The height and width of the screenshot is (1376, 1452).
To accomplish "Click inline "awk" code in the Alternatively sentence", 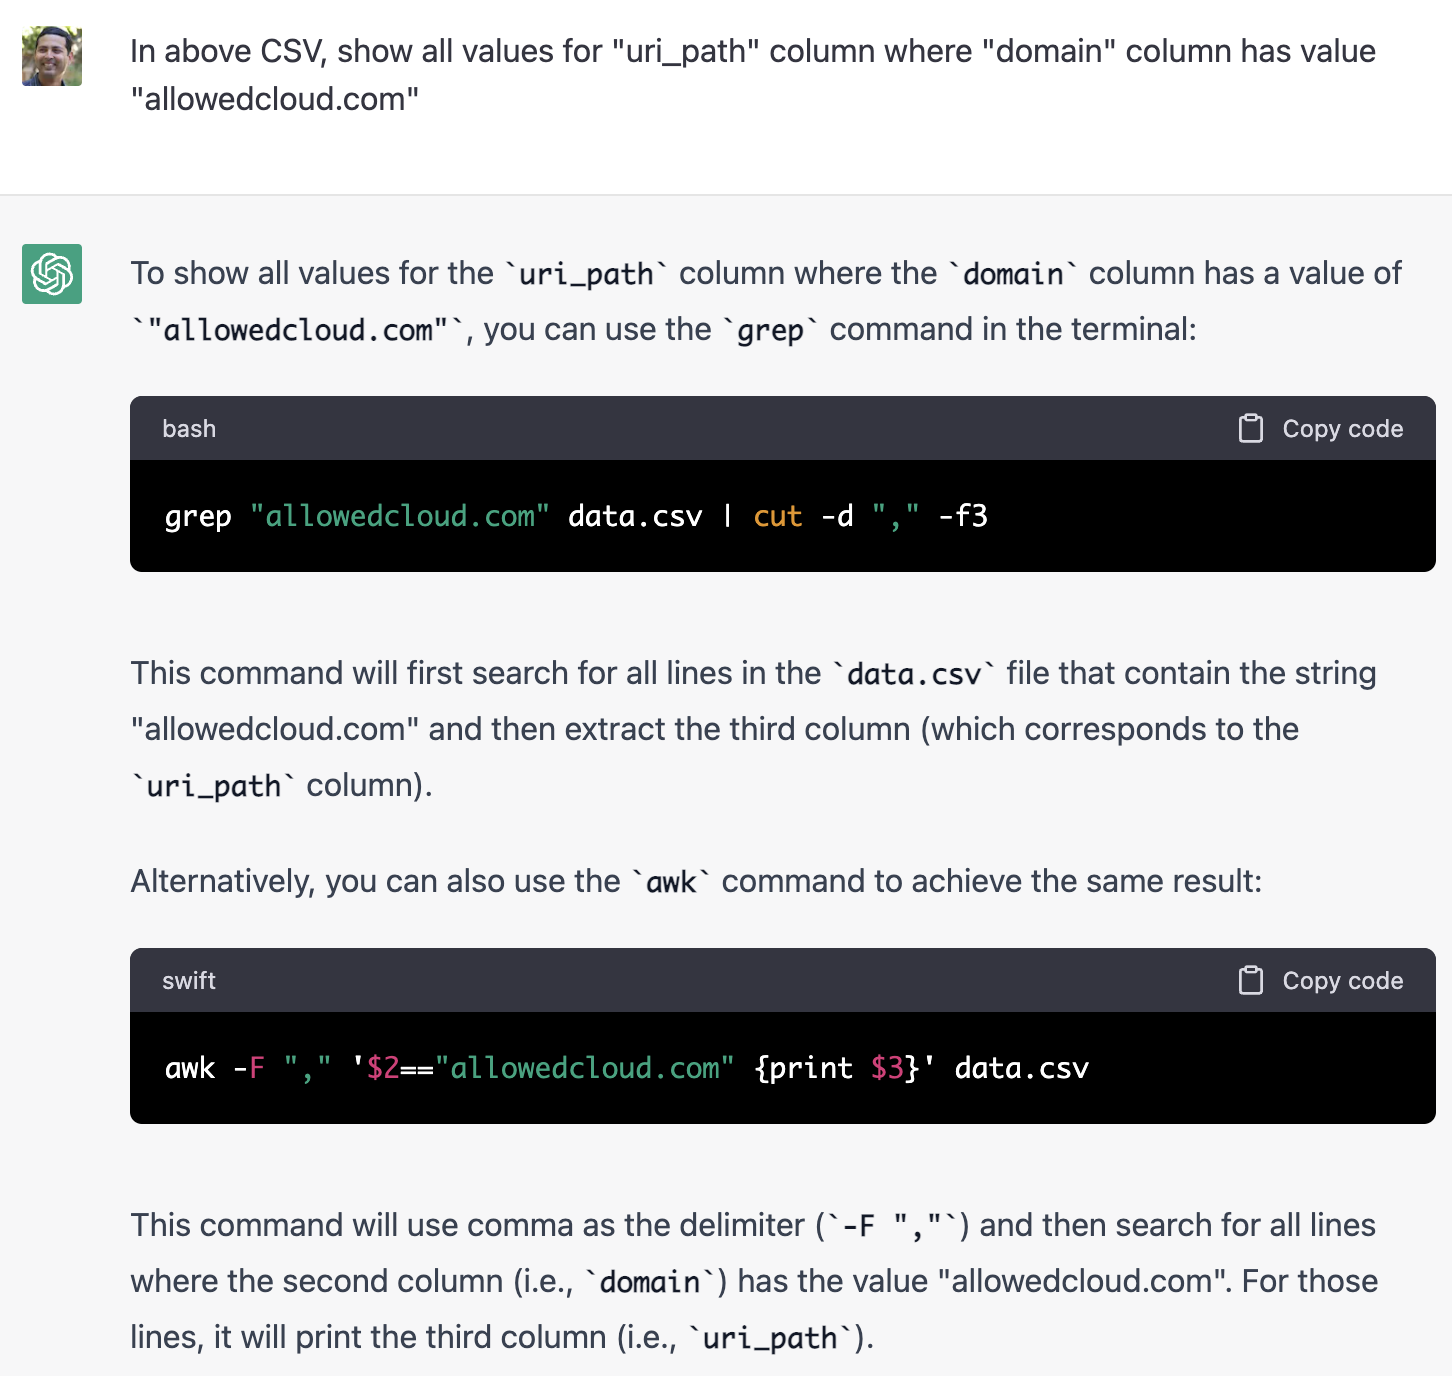I will coord(671,882).
